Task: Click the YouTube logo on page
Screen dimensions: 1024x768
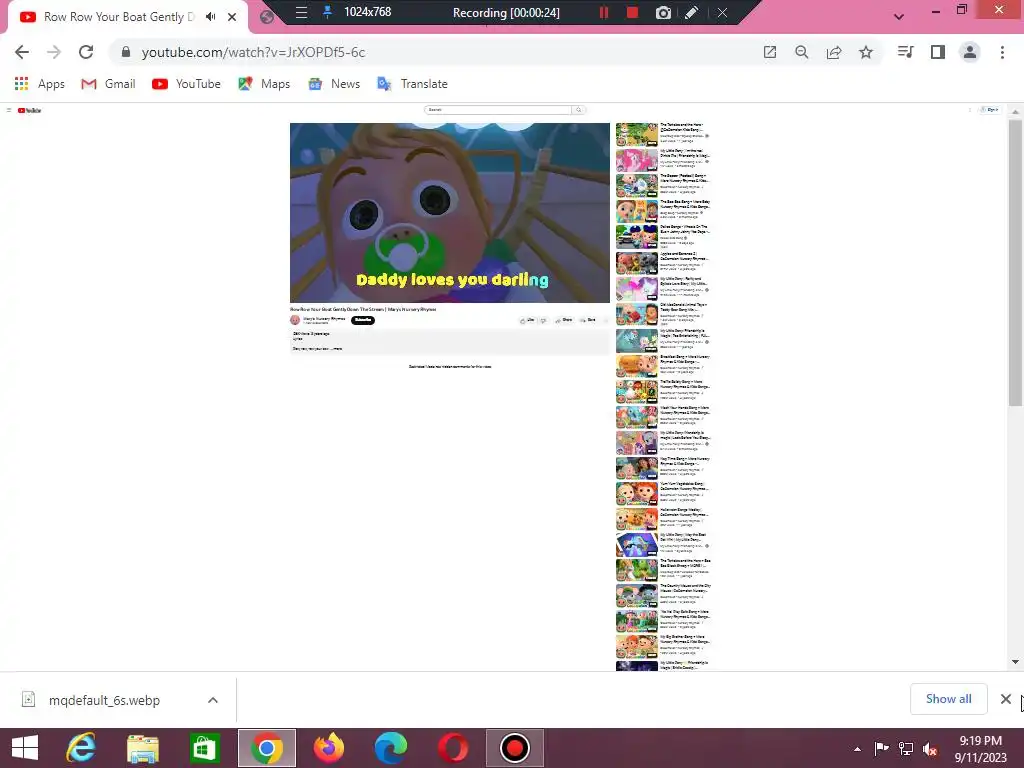Action: (x=29, y=110)
